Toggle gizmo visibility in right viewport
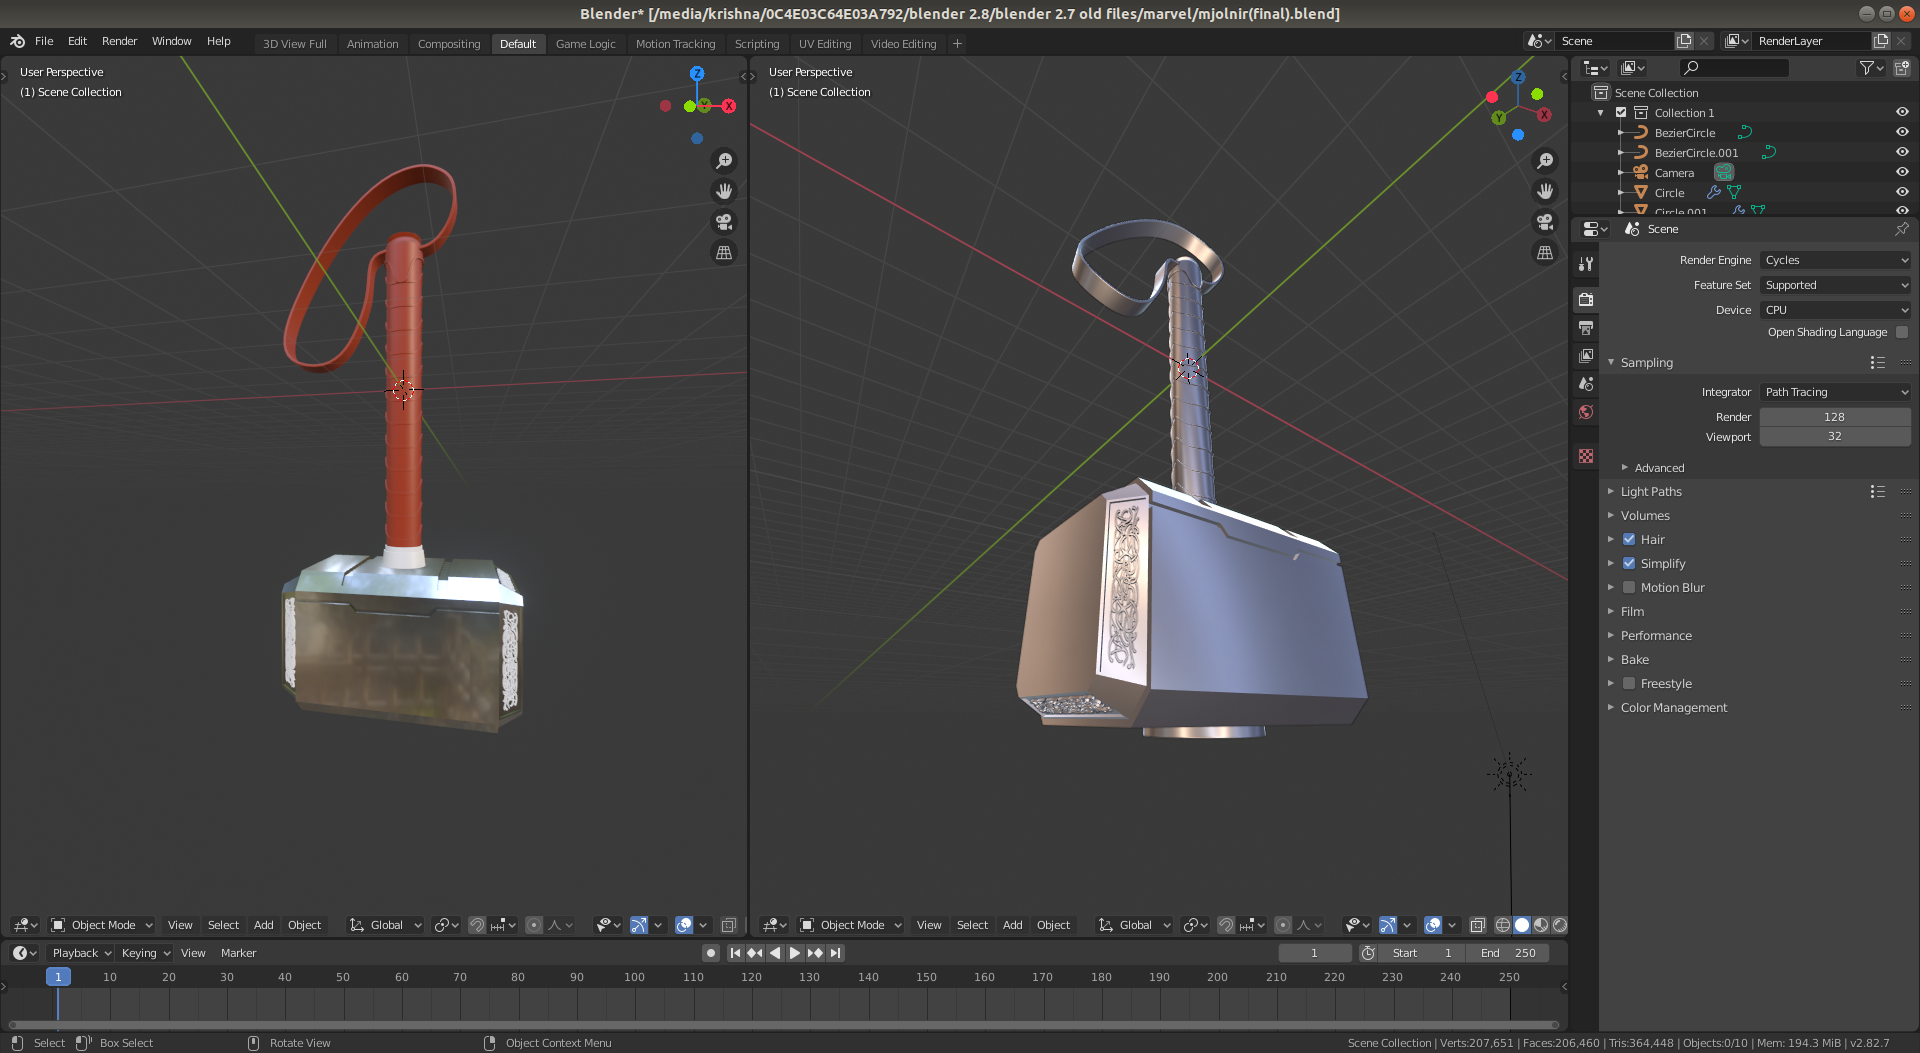This screenshot has width=1920, height=1053. click(1387, 925)
